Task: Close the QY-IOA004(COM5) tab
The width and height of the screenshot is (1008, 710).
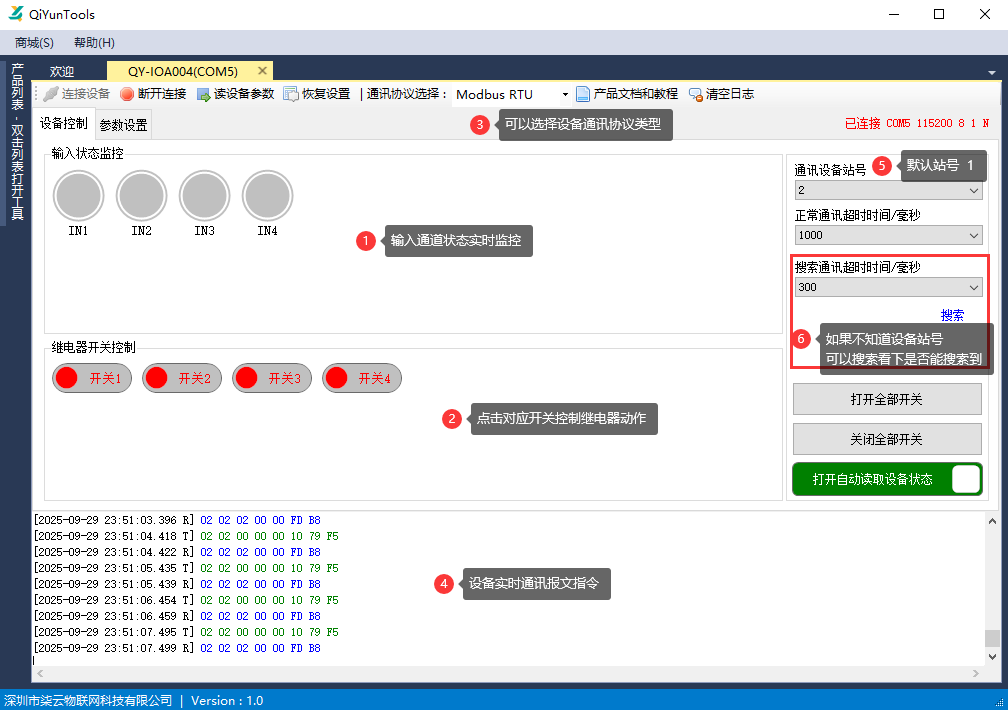Action: (263, 71)
